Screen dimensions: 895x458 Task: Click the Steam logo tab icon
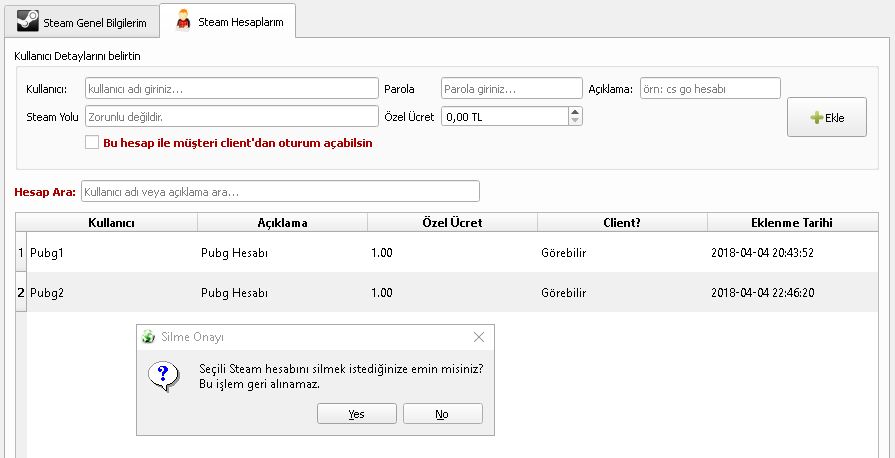[29, 20]
